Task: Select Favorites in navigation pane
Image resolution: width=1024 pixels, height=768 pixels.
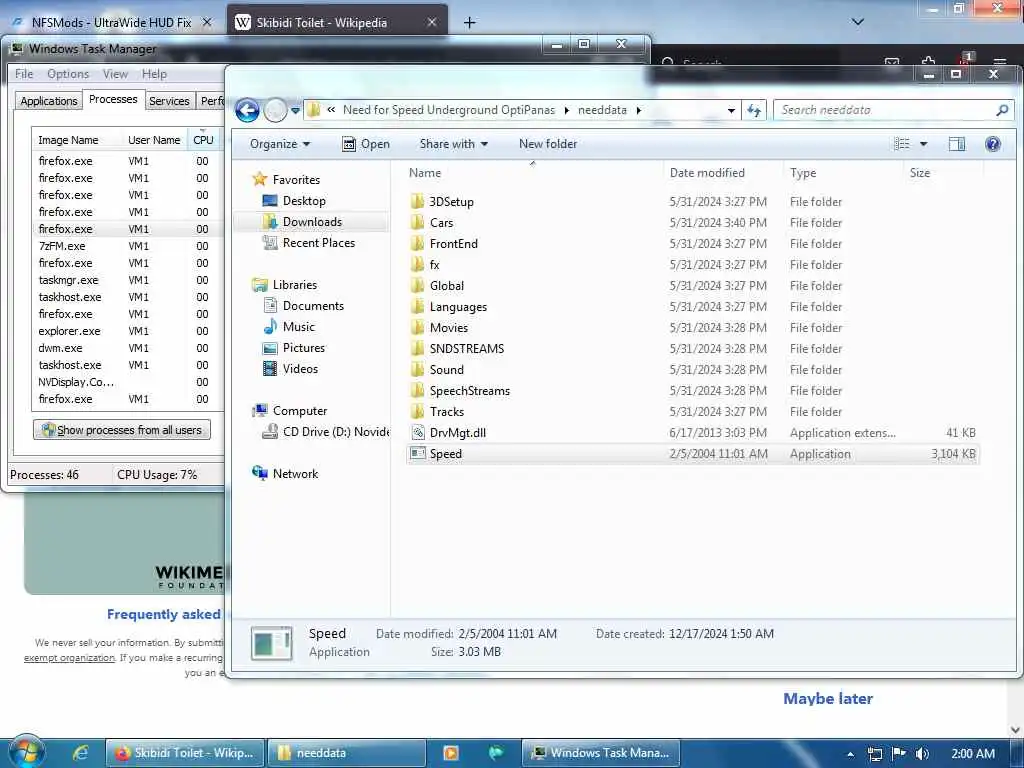Action: 296,180
